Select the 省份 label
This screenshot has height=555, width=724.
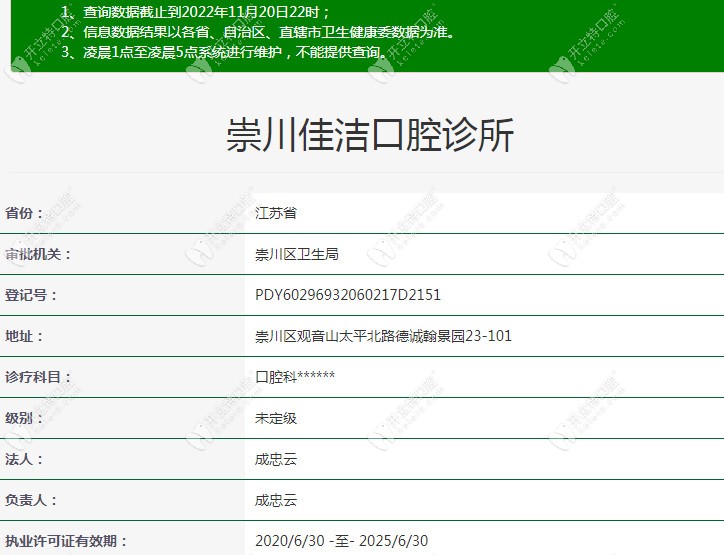[x=24, y=213]
